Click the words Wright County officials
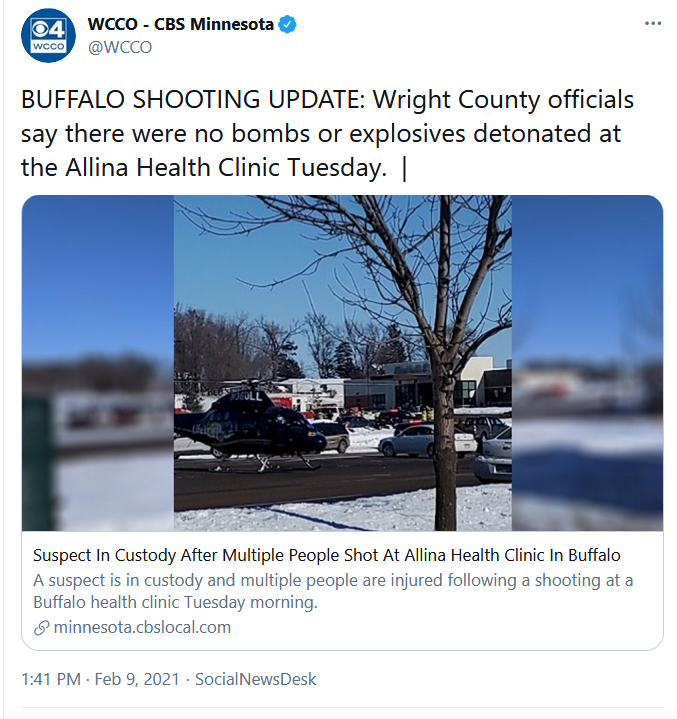The height and width of the screenshot is (719, 677). (x=503, y=100)
